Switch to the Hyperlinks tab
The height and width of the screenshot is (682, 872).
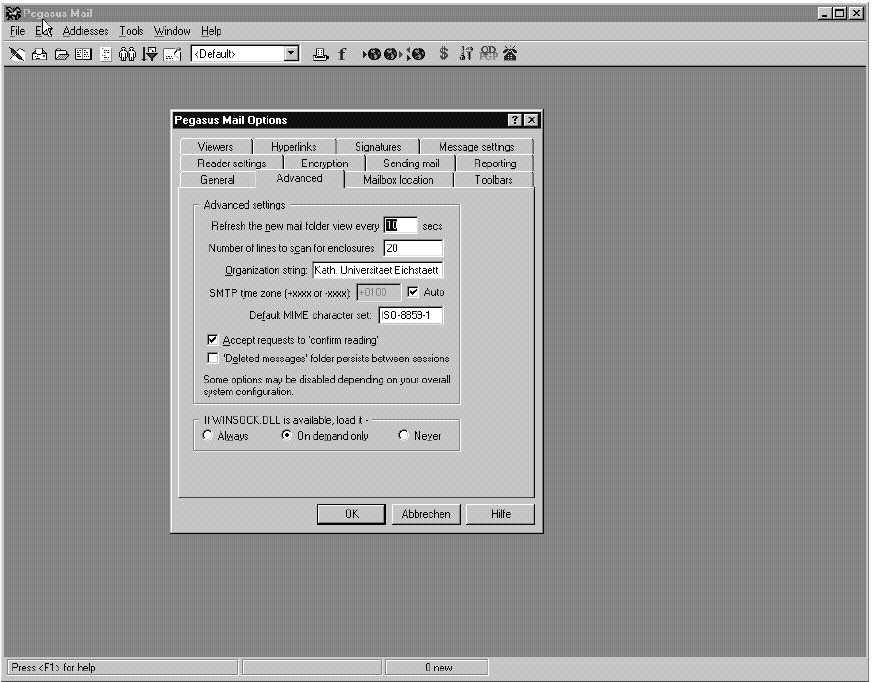(294, 147)
